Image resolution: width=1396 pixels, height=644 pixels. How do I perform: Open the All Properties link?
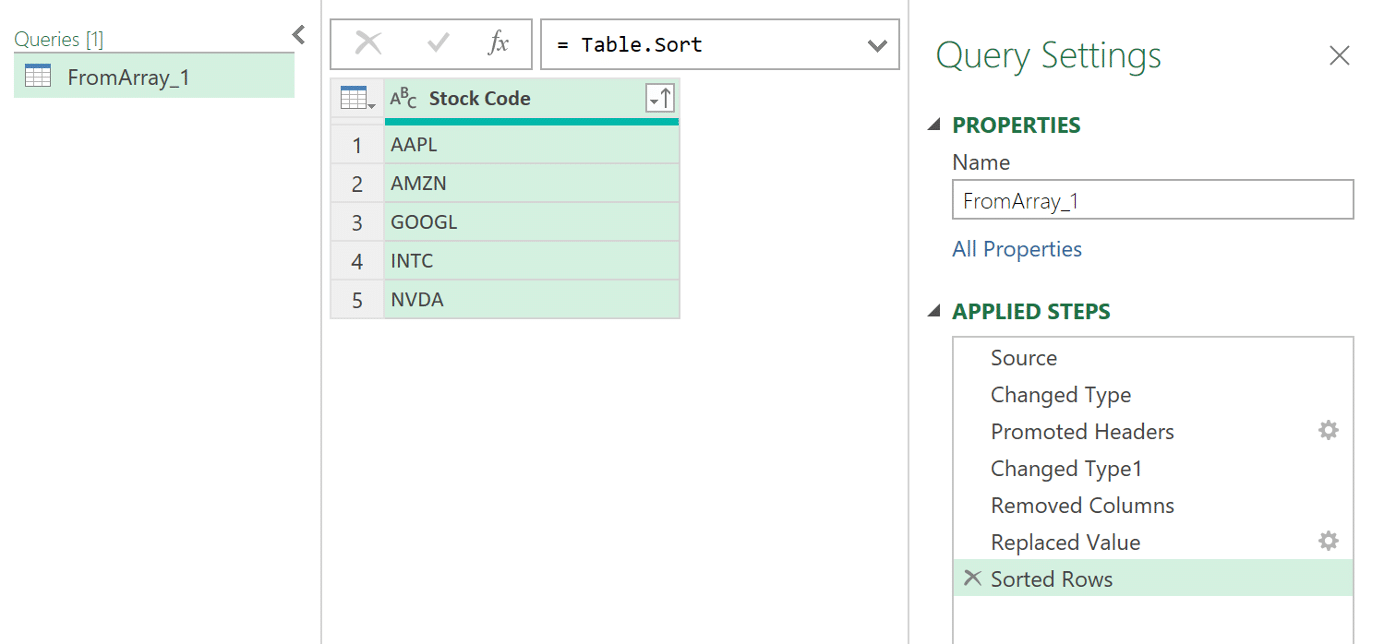click(1017, 249)
